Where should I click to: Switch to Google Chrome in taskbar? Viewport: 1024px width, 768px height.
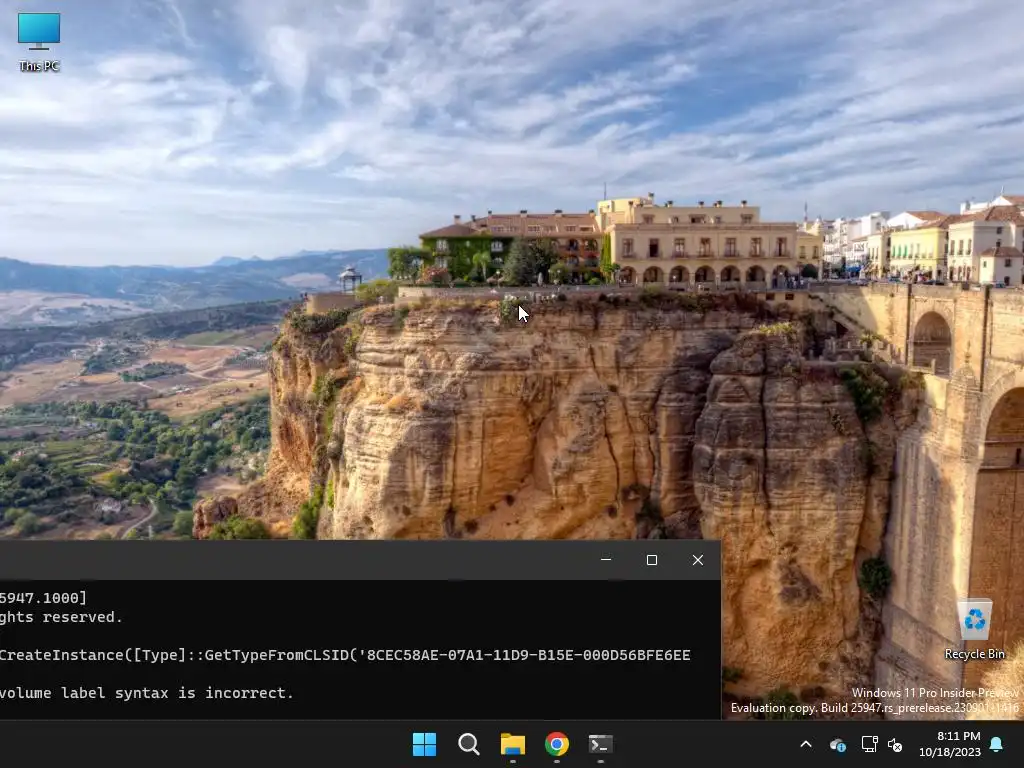click(557, 744)
